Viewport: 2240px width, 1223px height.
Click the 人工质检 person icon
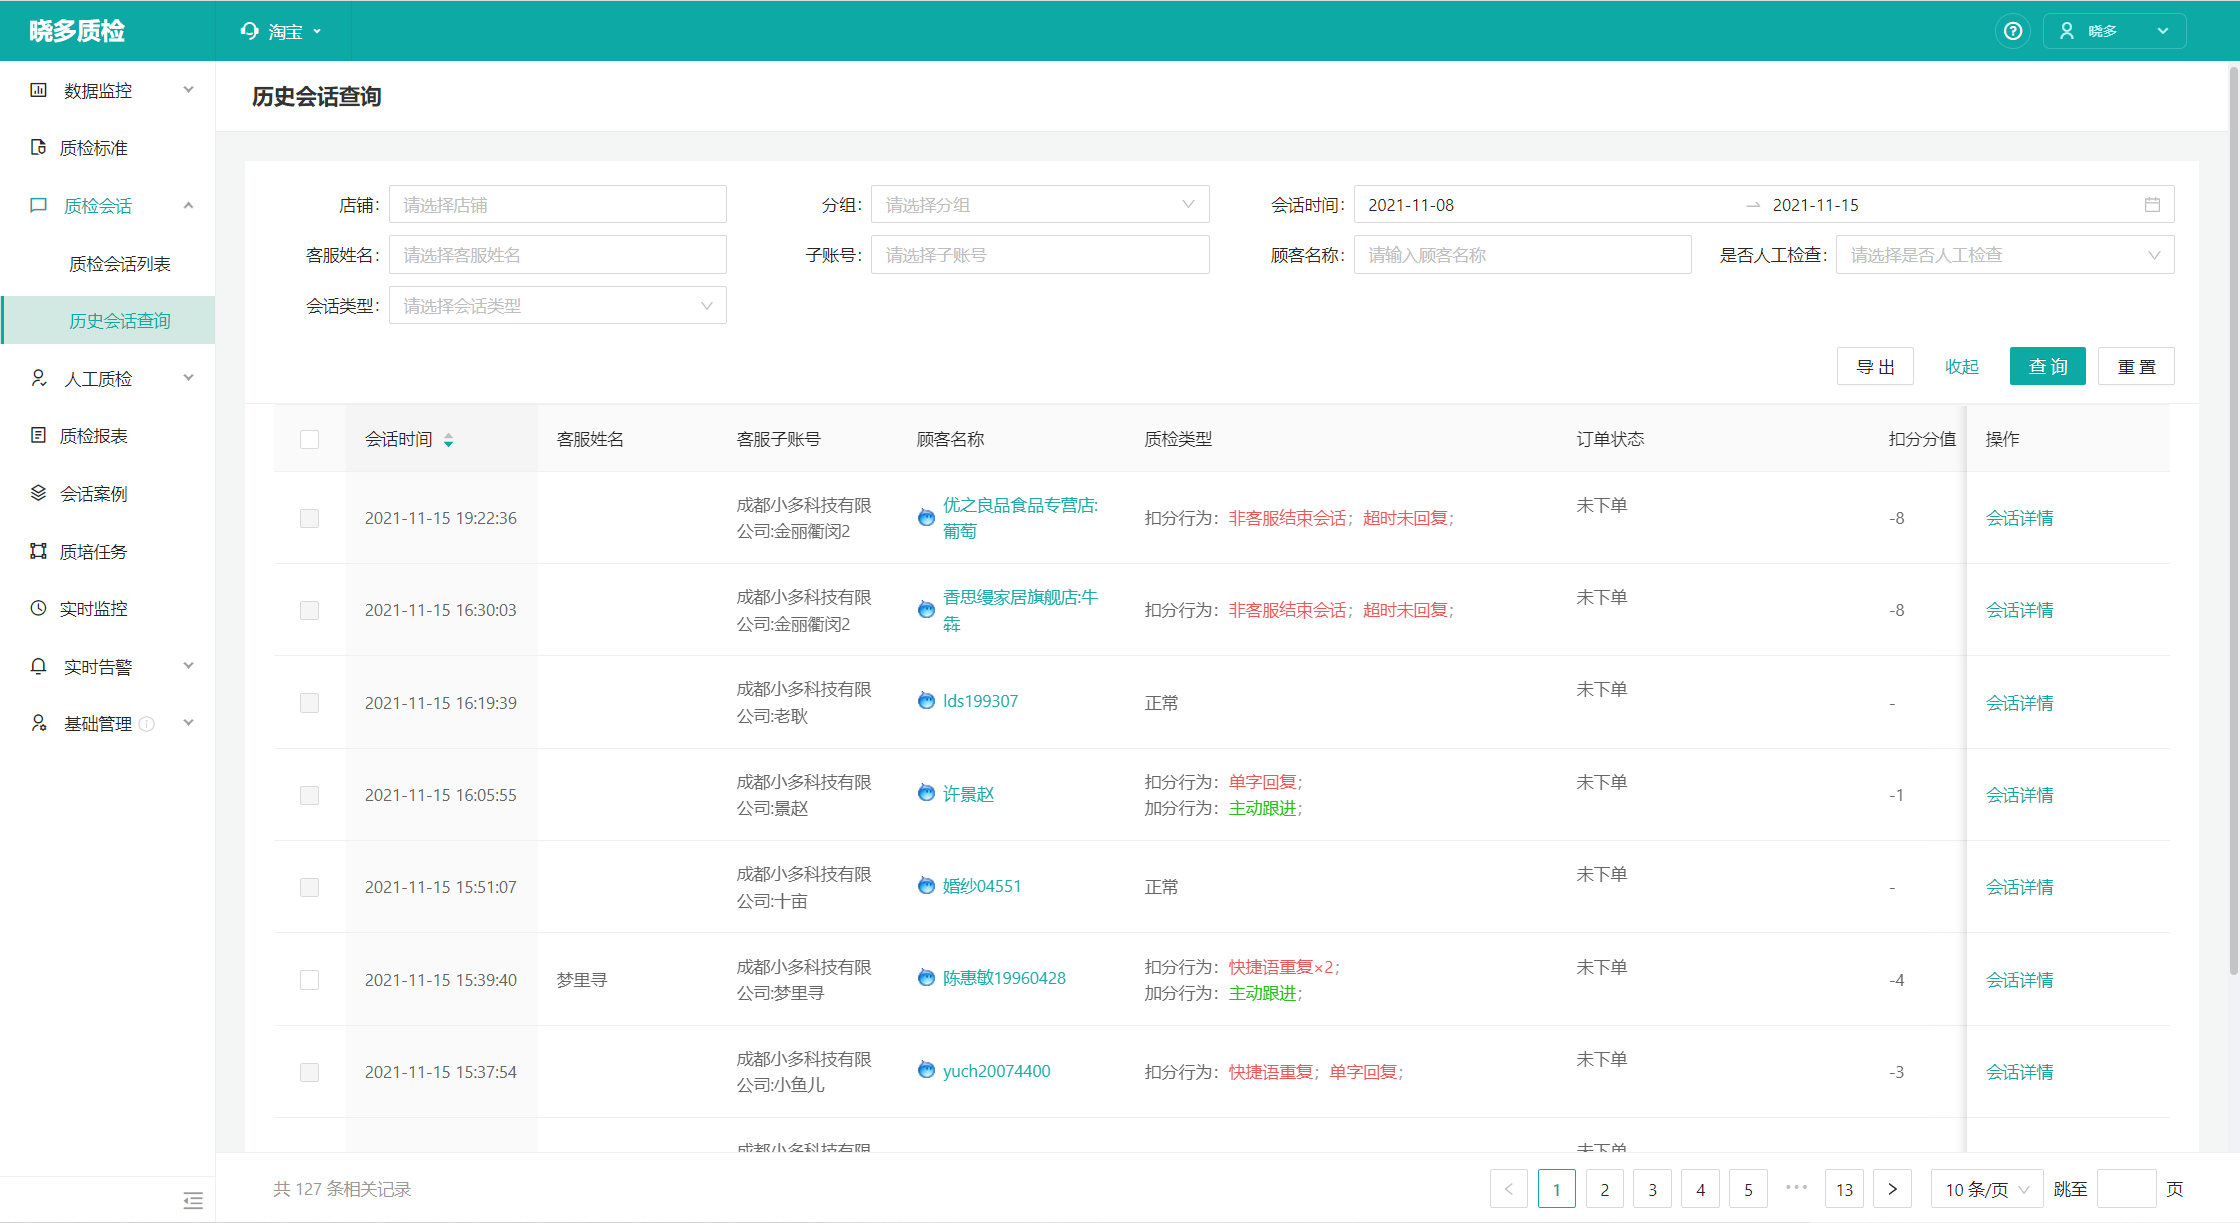point(38,378)
